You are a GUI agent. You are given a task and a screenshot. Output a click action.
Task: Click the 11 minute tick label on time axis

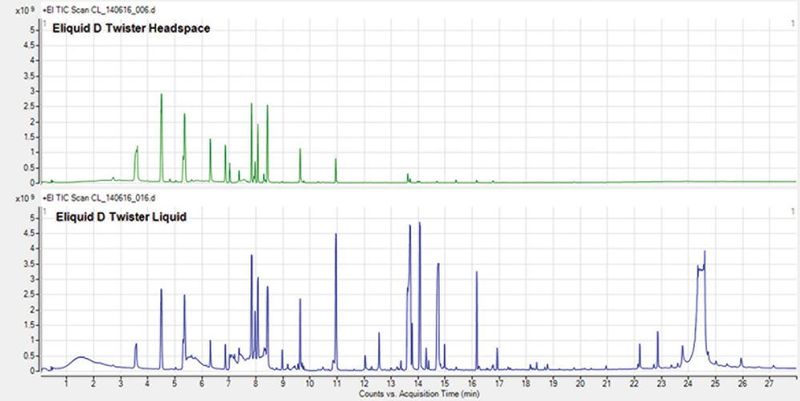tap(336, 382)
